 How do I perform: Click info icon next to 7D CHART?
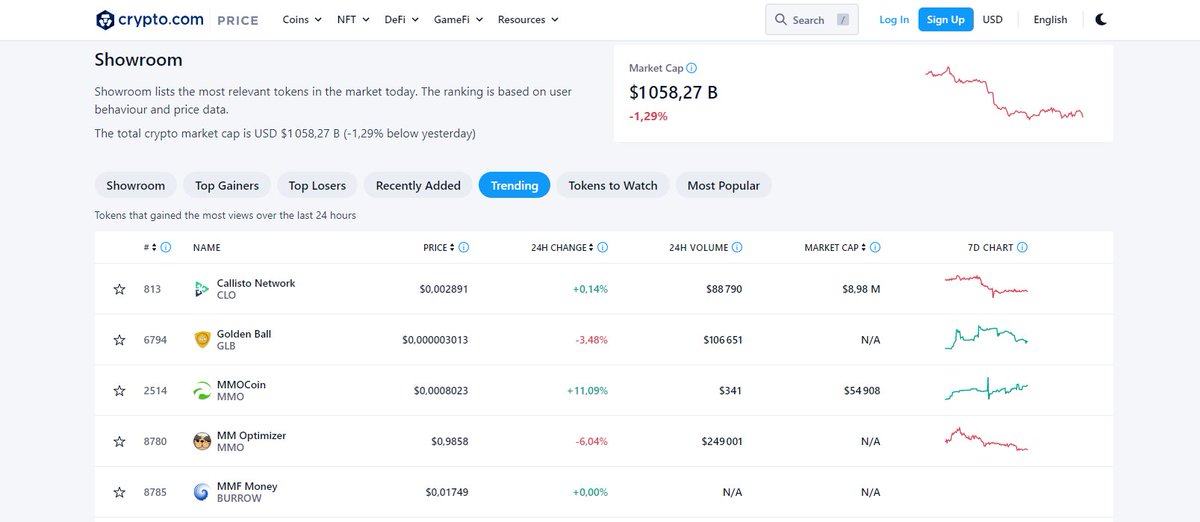[x=1022, y=247]
